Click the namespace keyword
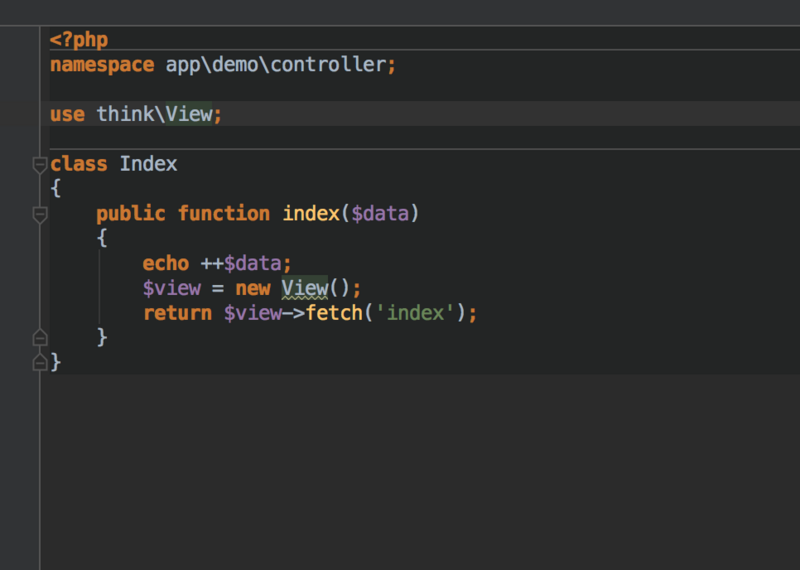800x570 pixels. click(x=102, y=65)
